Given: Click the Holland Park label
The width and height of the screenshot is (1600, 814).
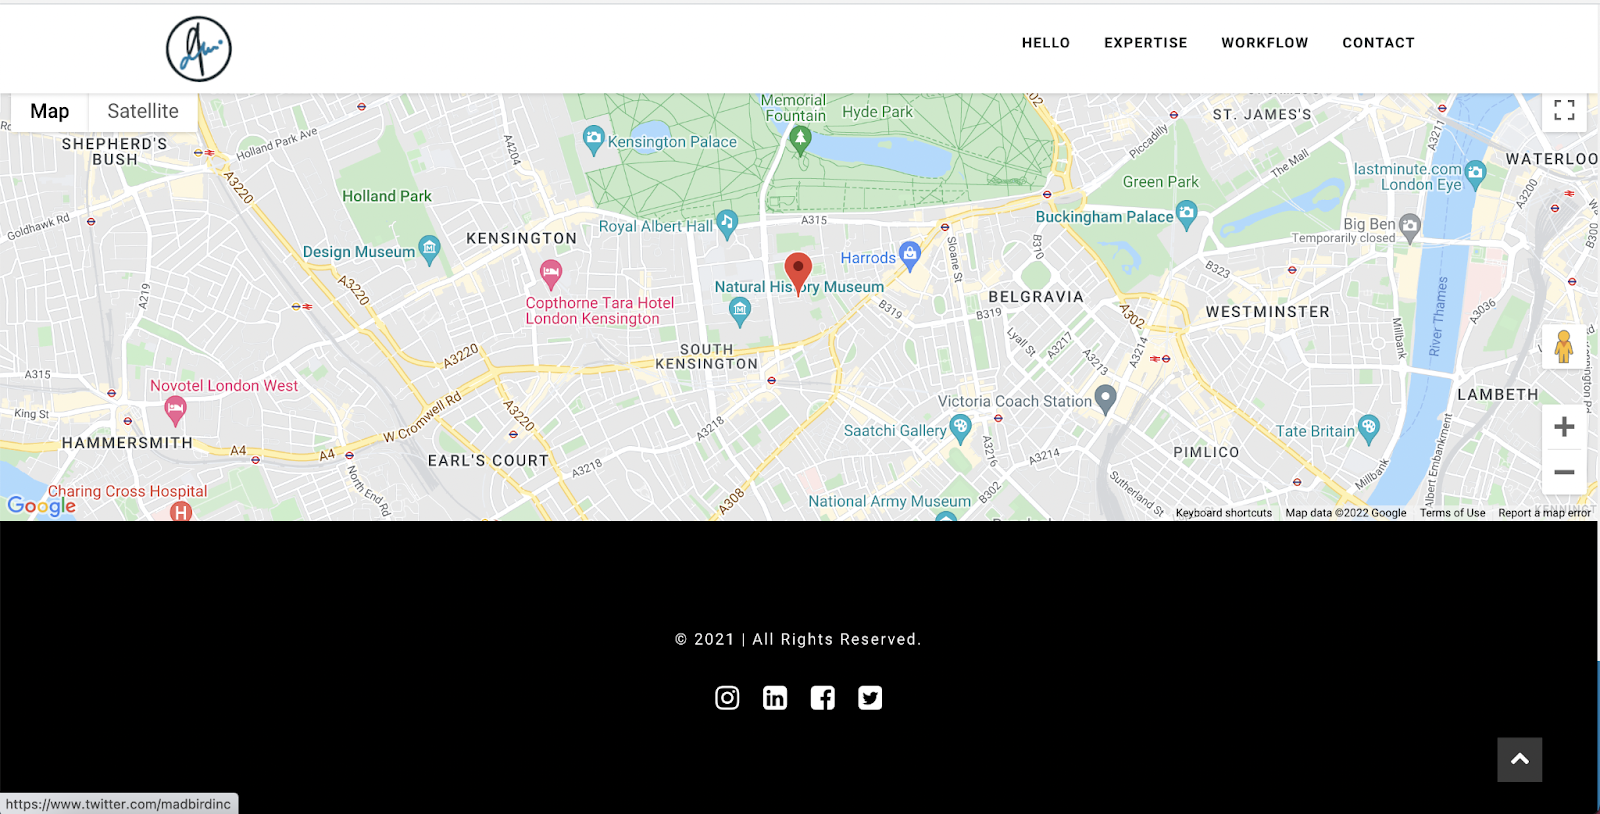Looking at the screenshot, I should (387, 196).
